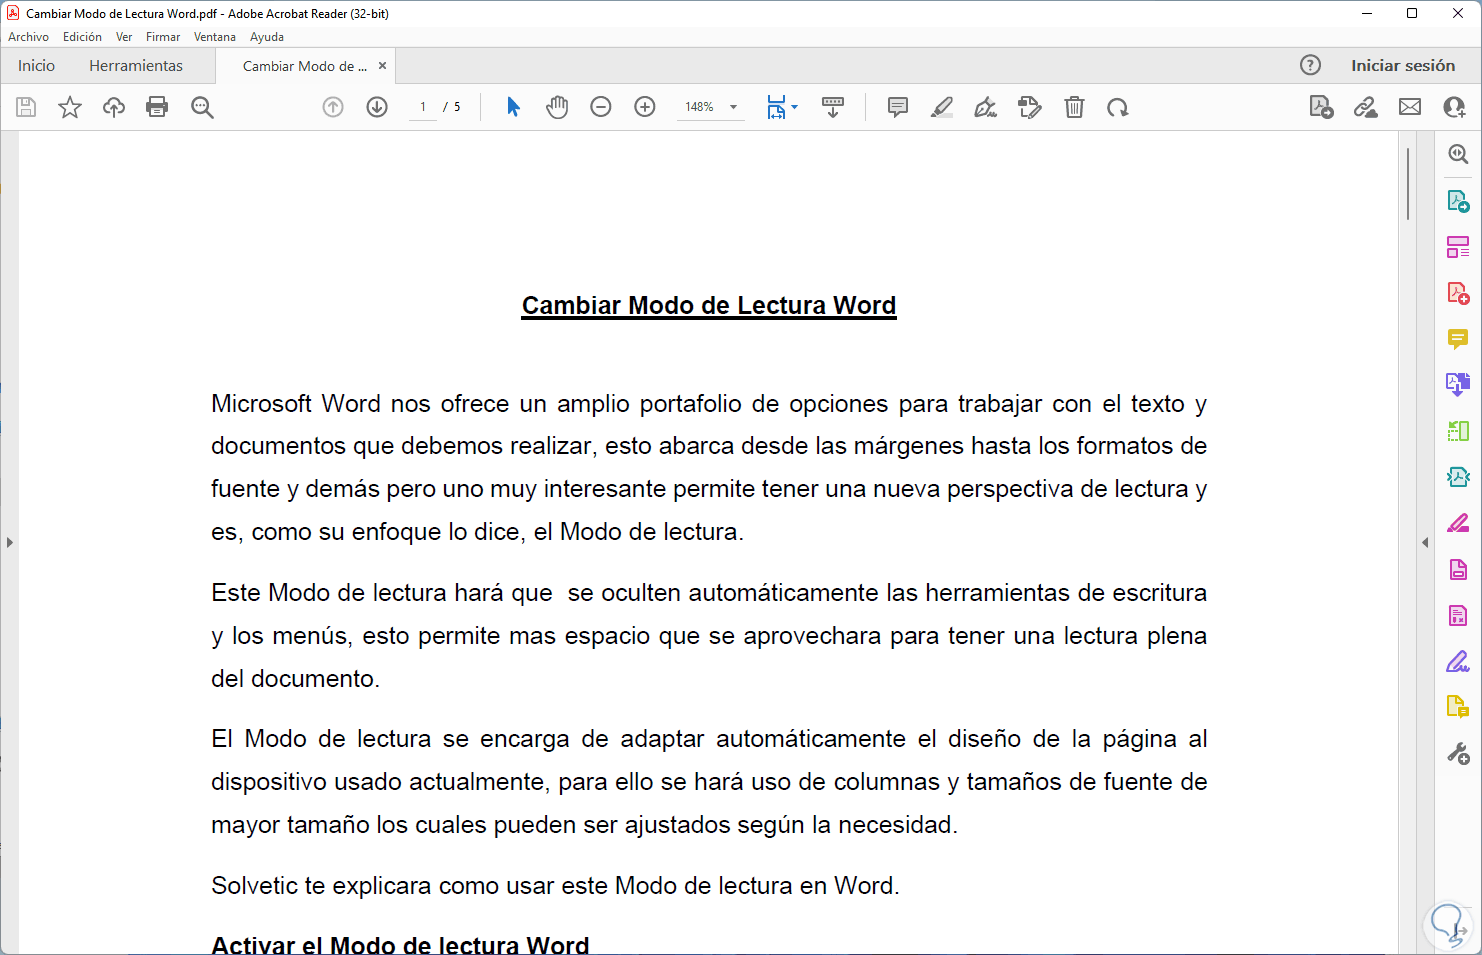Click the current page number field
Image resolution: width=1482 pixels, height=955 pixels.
tap(423, 107)
